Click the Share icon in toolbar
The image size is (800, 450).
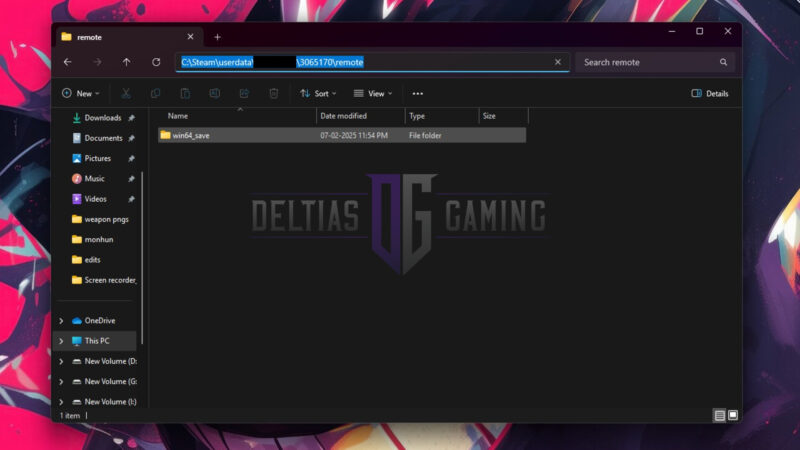click(x=244, y=93)
